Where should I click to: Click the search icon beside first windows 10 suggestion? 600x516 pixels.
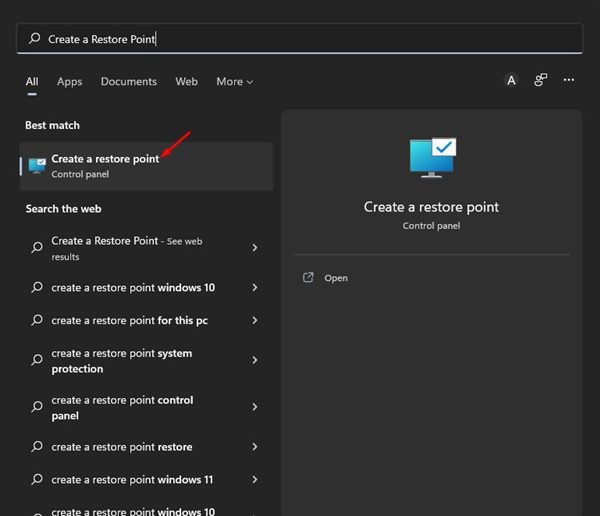coord(37,287)
